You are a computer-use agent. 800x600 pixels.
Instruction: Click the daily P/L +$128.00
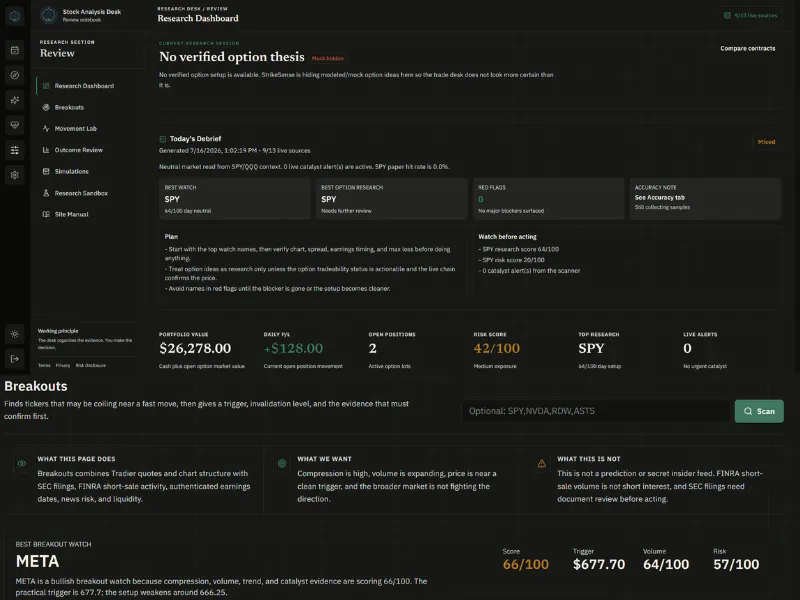pos(293,348)
